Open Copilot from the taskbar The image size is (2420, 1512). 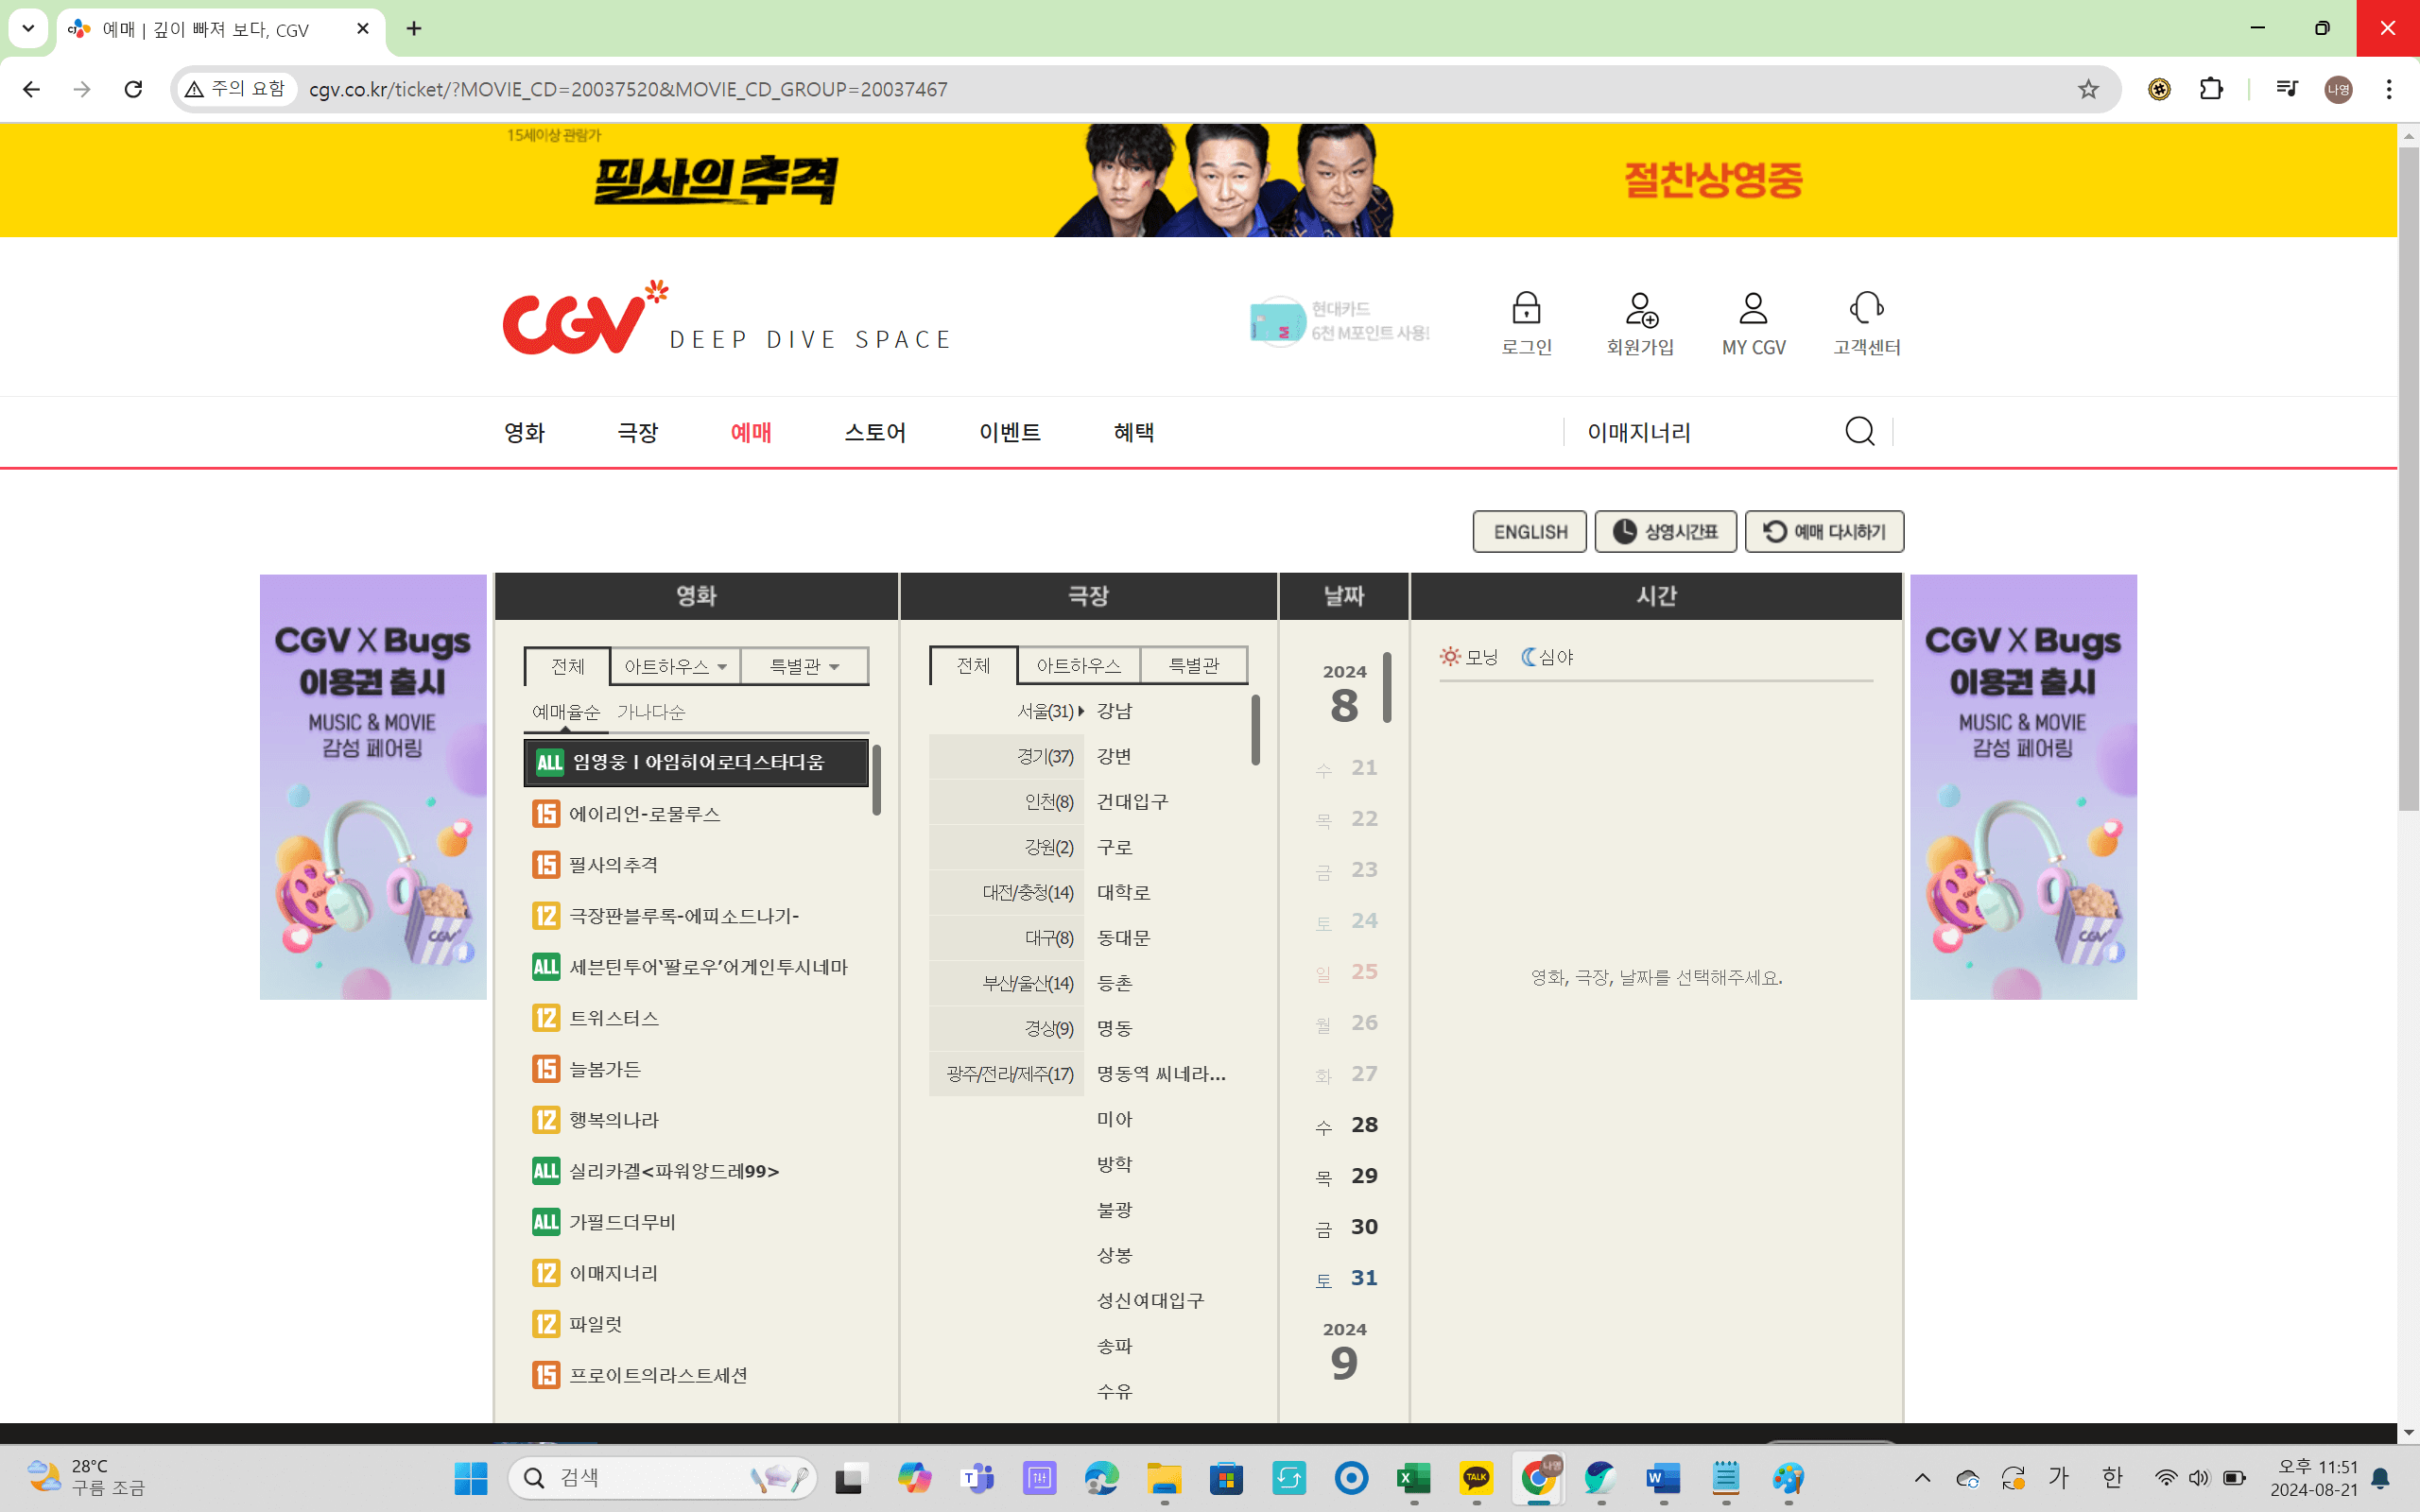pos(914,1478)
